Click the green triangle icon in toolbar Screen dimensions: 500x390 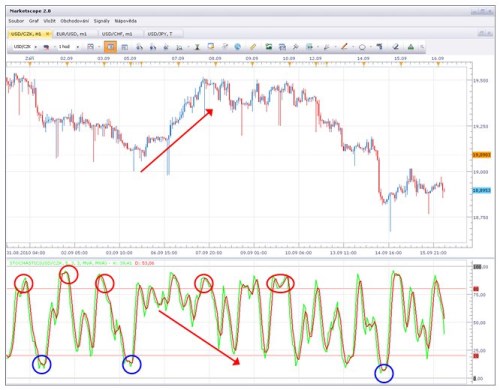tap(411, 47)
